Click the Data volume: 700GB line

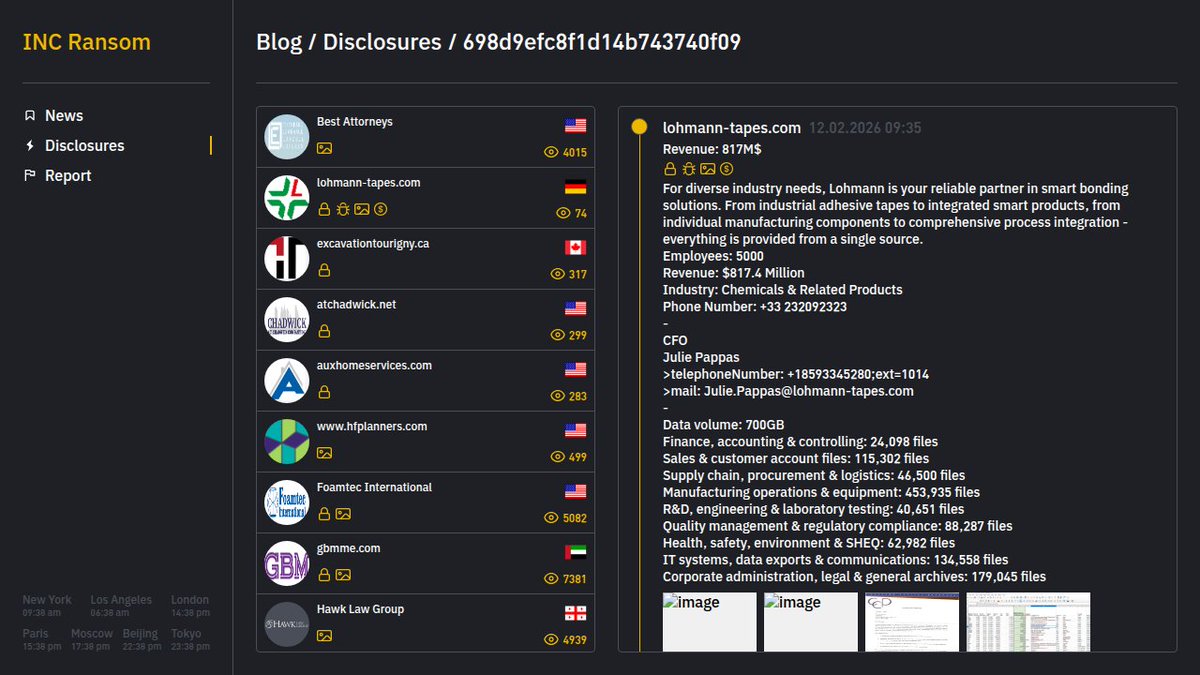tap(724, 425)
